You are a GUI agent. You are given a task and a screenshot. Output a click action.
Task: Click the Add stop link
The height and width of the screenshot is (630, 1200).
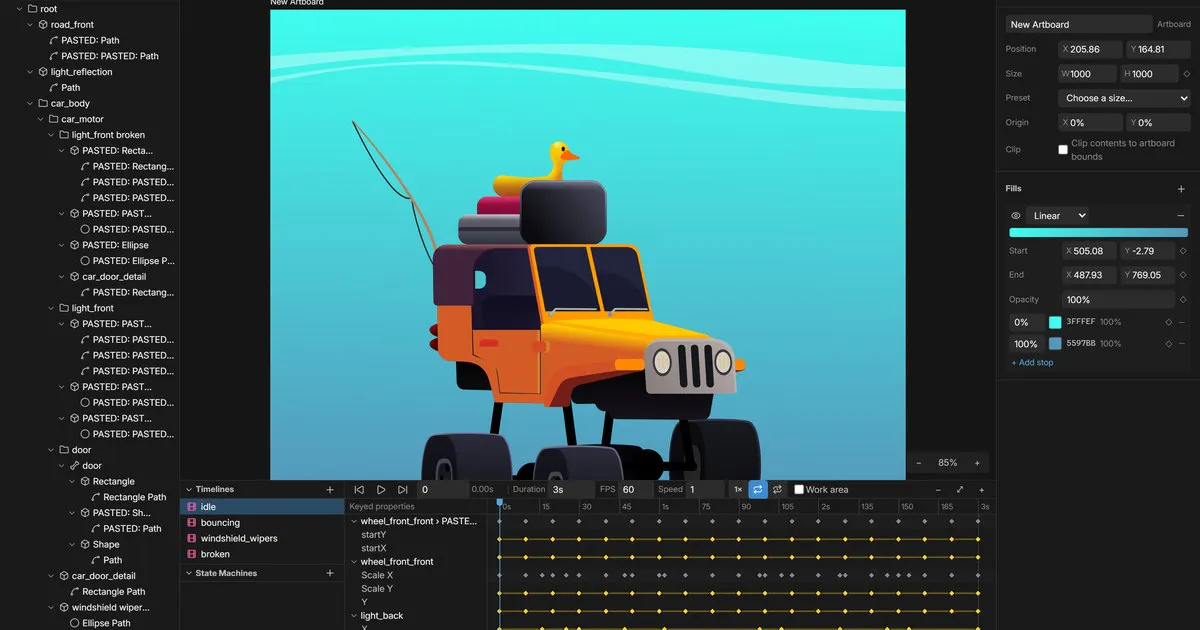click(x=1032, y=363)
